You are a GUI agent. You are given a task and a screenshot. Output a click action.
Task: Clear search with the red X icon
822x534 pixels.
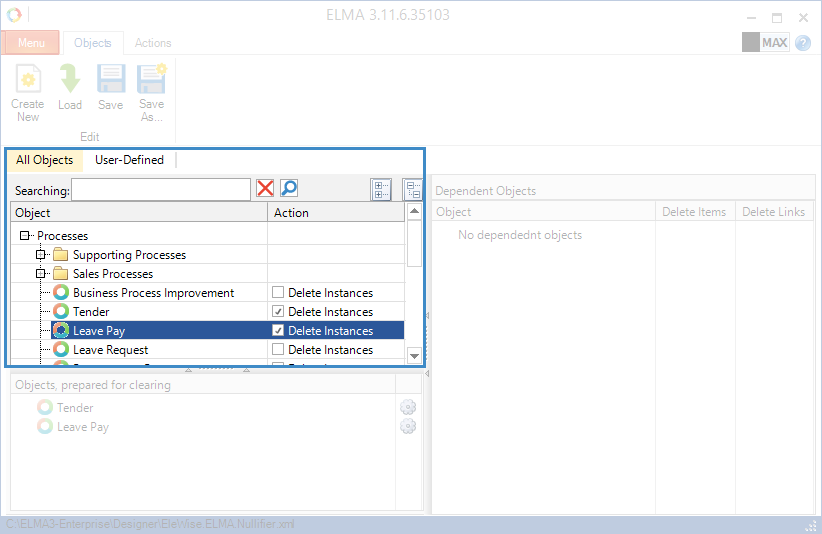point(265,189)
